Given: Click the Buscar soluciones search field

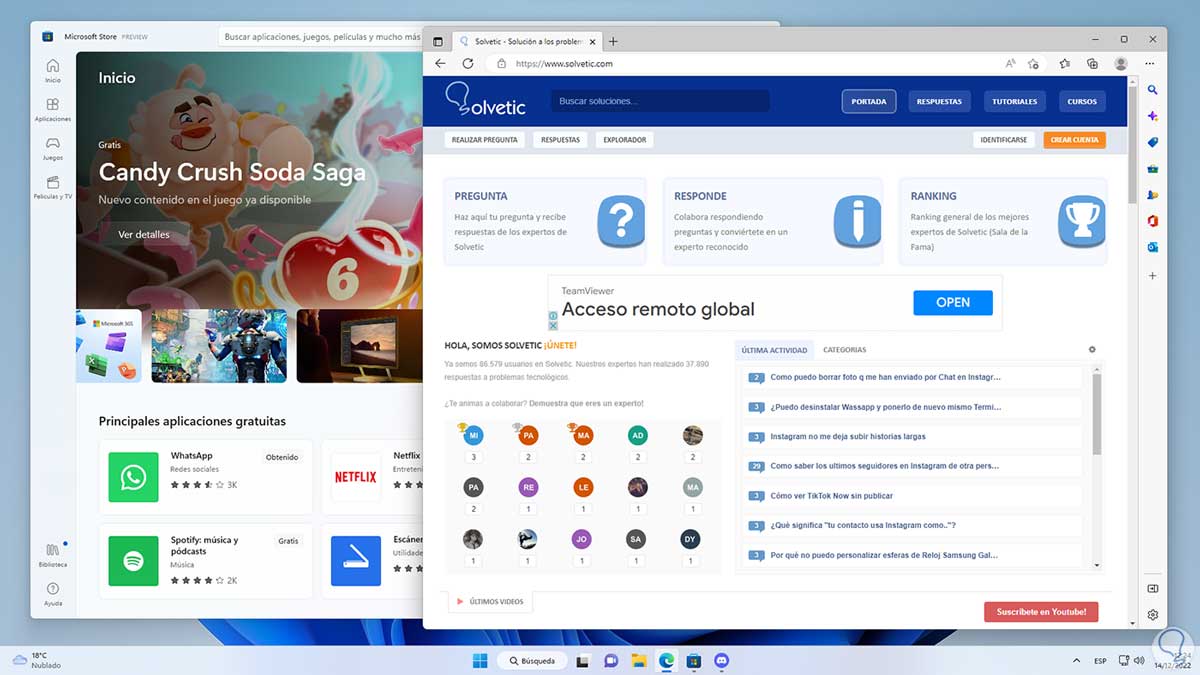Looking at the screenshot, I should tap(660, 101).
